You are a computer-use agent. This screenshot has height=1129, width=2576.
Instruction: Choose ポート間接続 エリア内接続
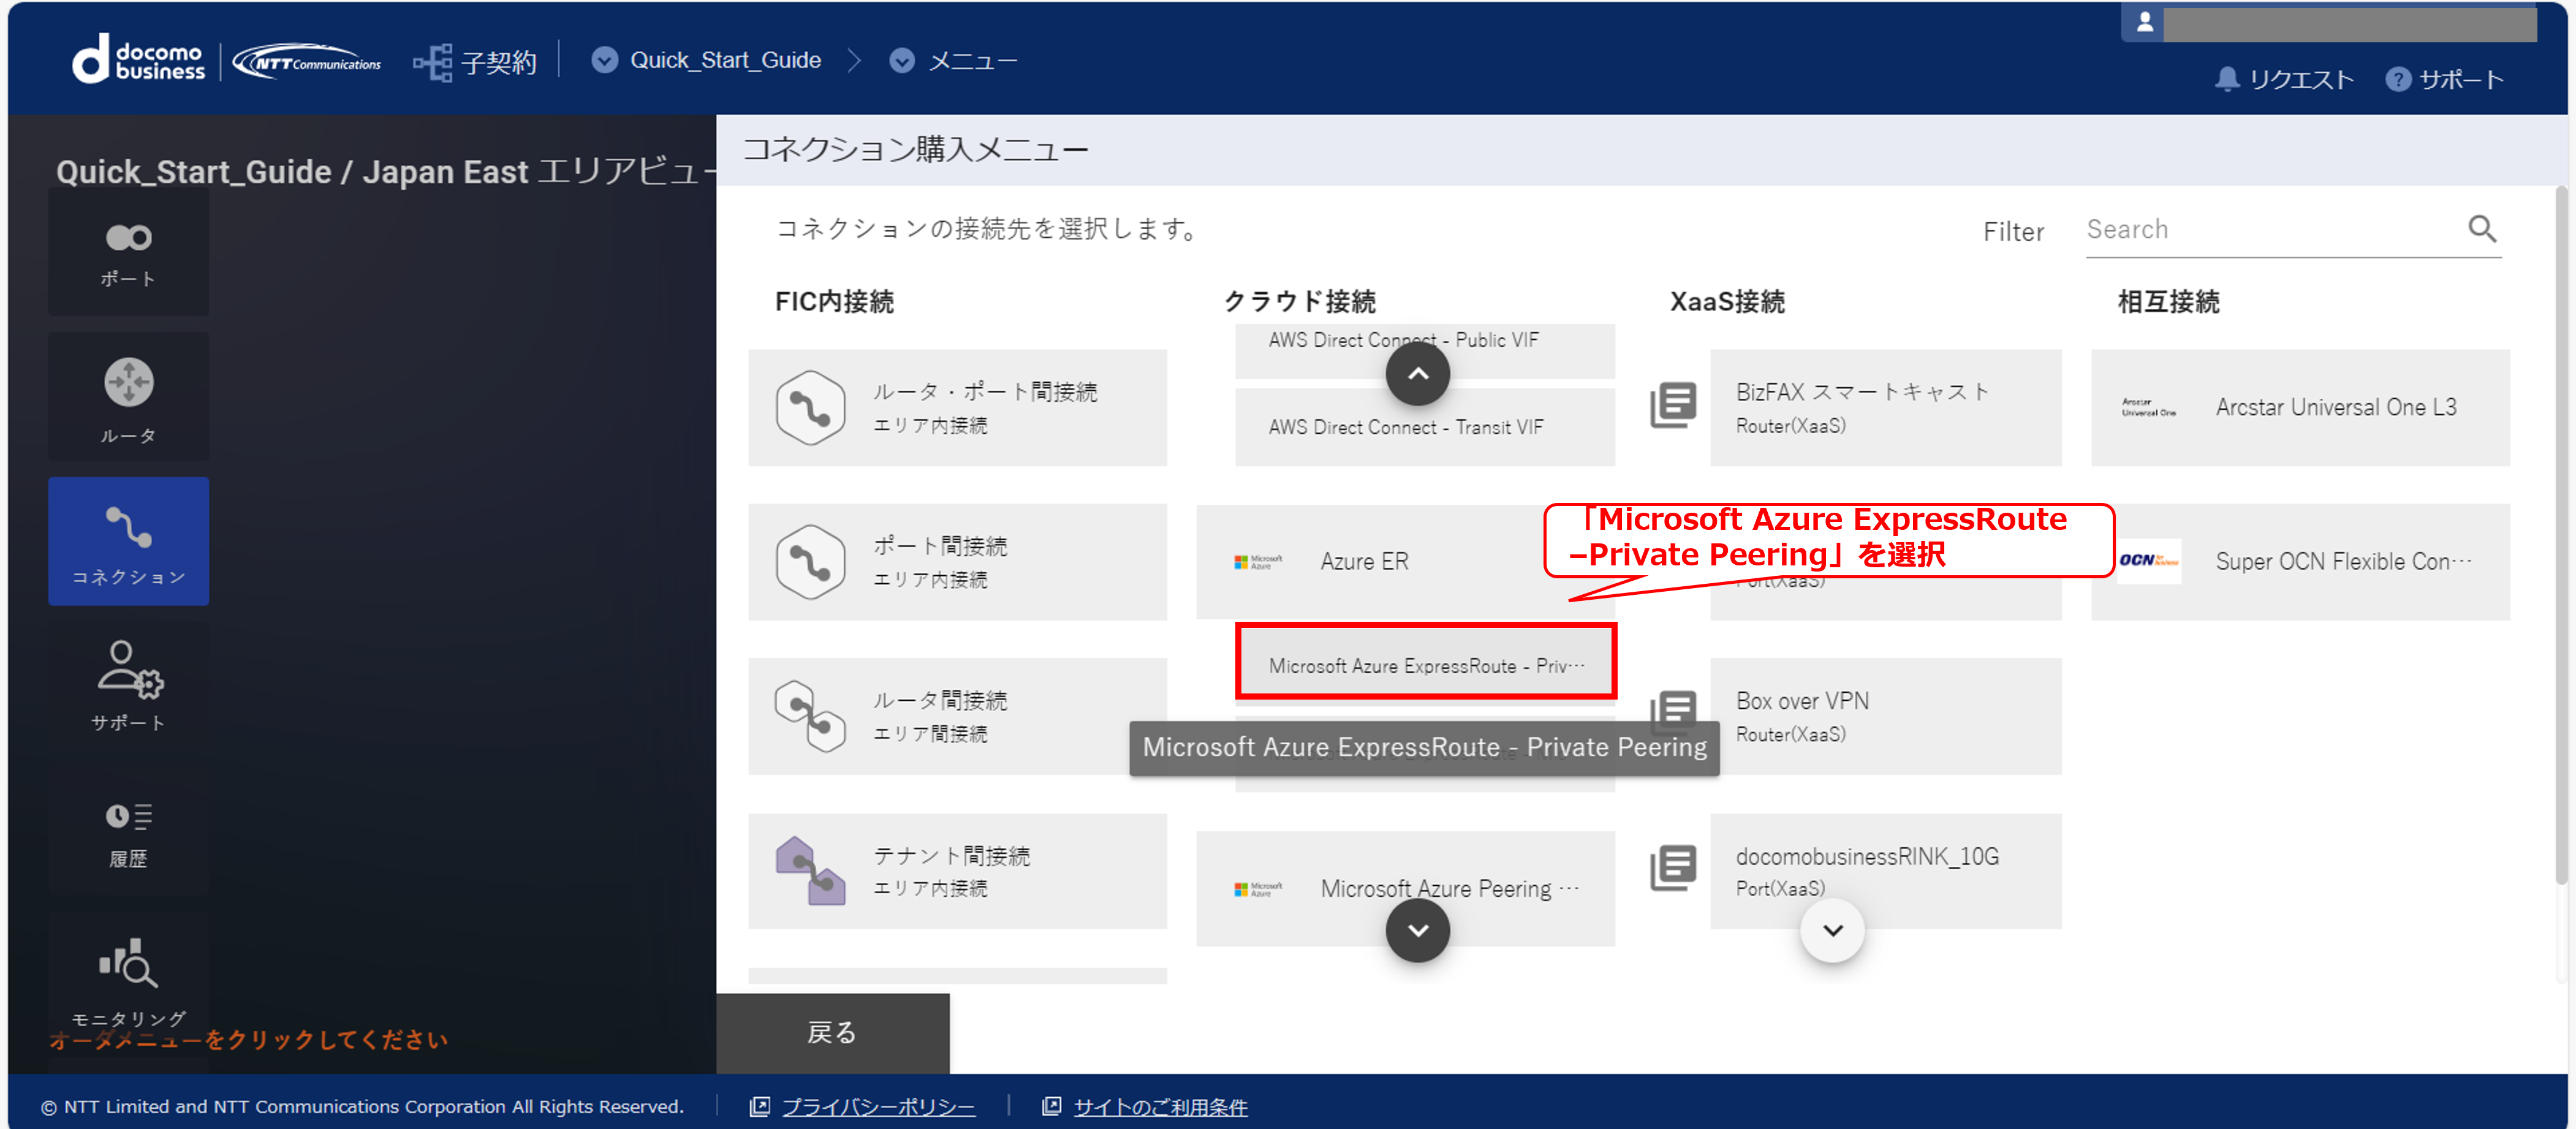tap(957, 562)
